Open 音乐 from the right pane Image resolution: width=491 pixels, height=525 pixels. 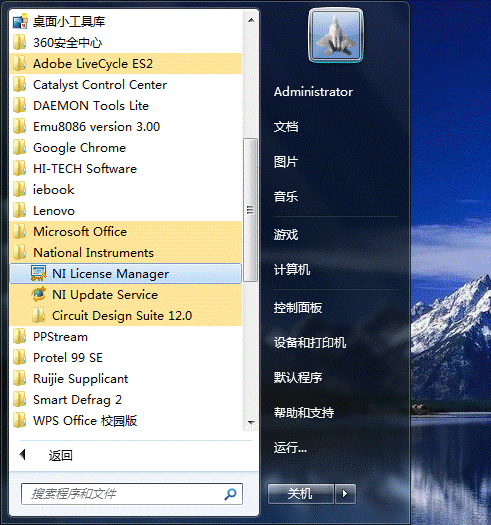[x=286, y=197]
